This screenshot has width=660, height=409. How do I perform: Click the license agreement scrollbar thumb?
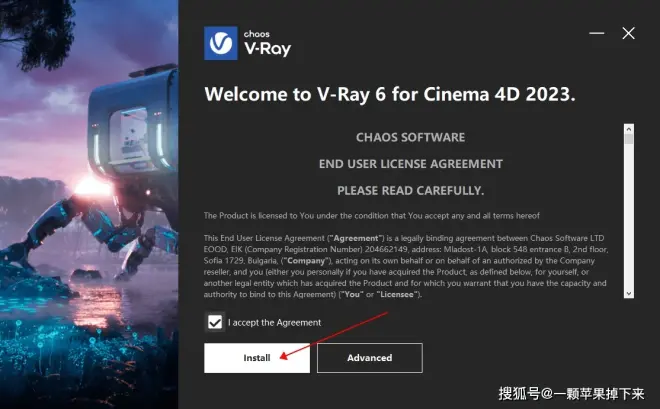point(629,139)
